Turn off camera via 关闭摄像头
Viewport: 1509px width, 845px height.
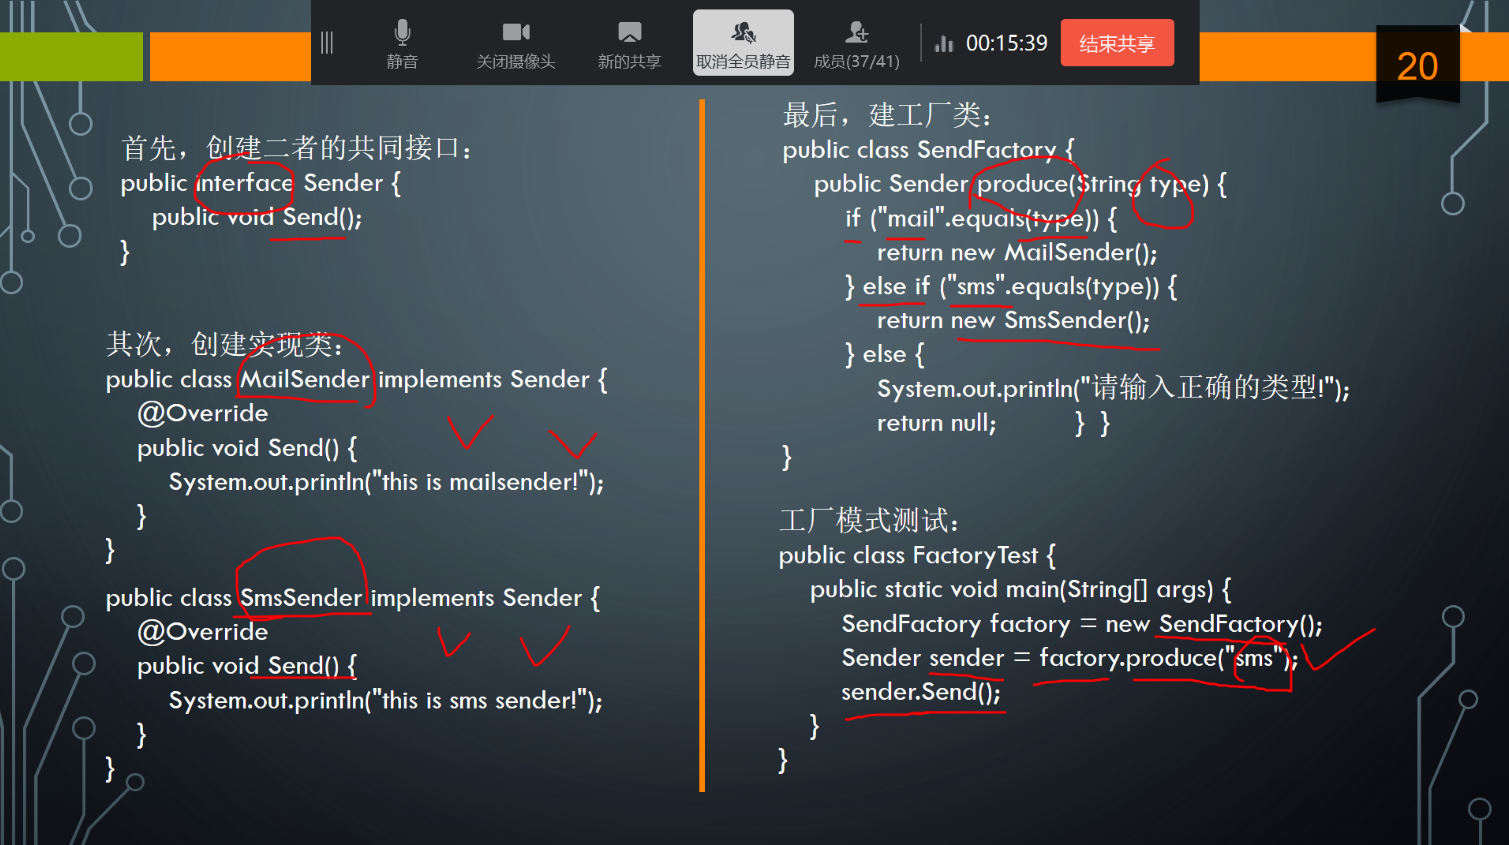[x=515, y=44]
